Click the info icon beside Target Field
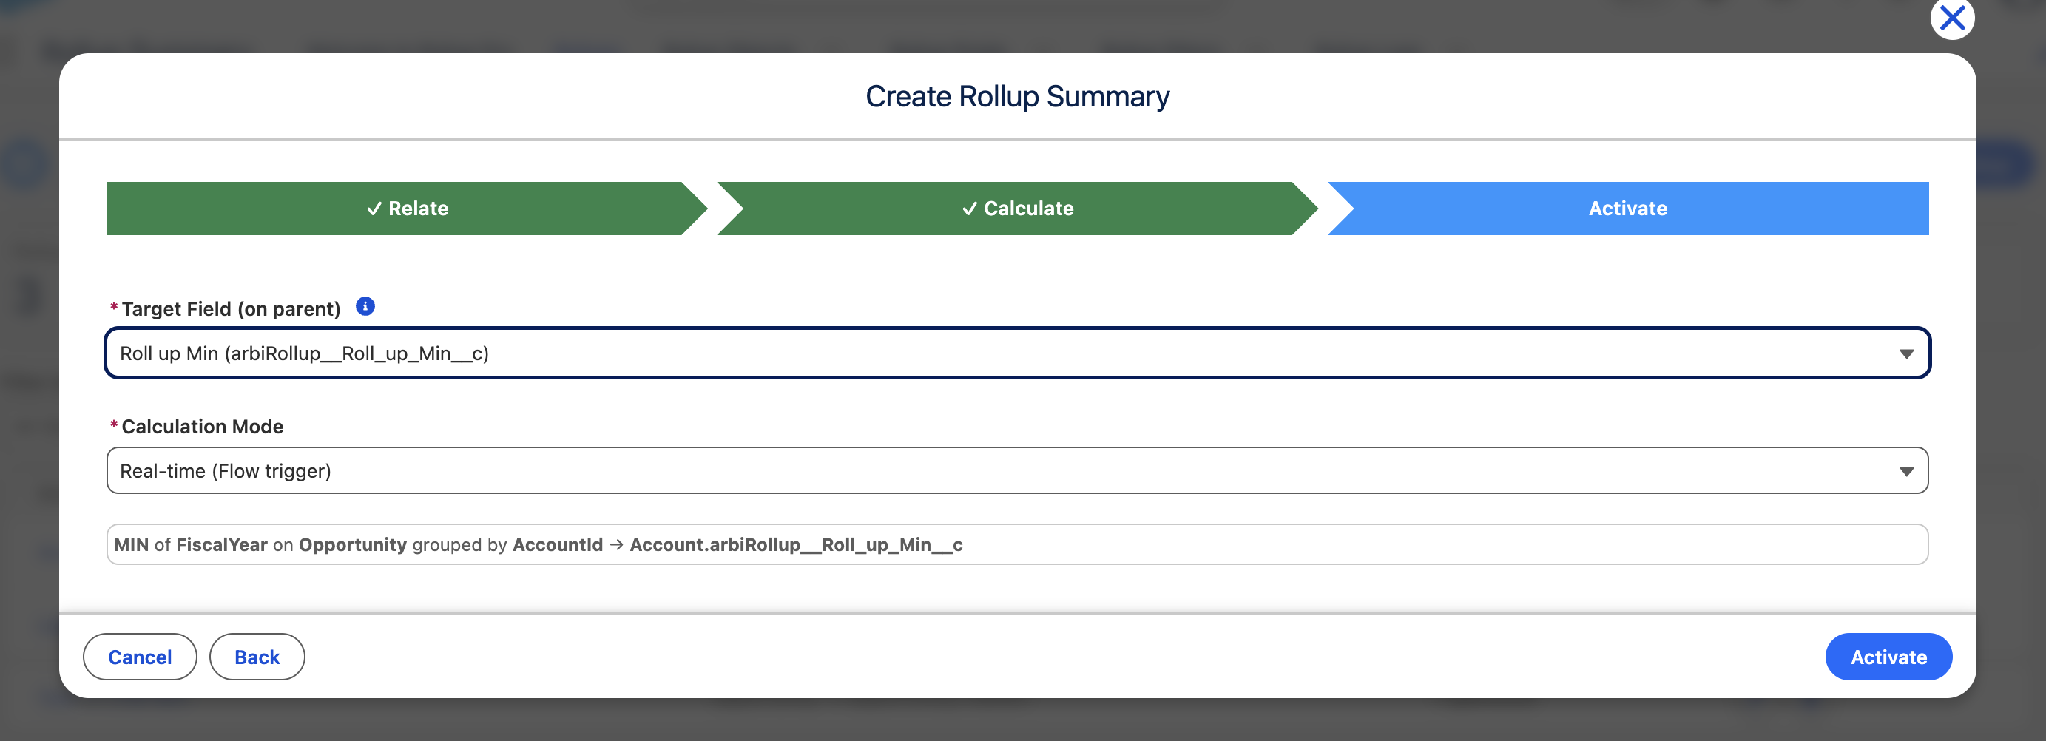Viewport: 2046px width, 741px height. click(x=366, y=307)
